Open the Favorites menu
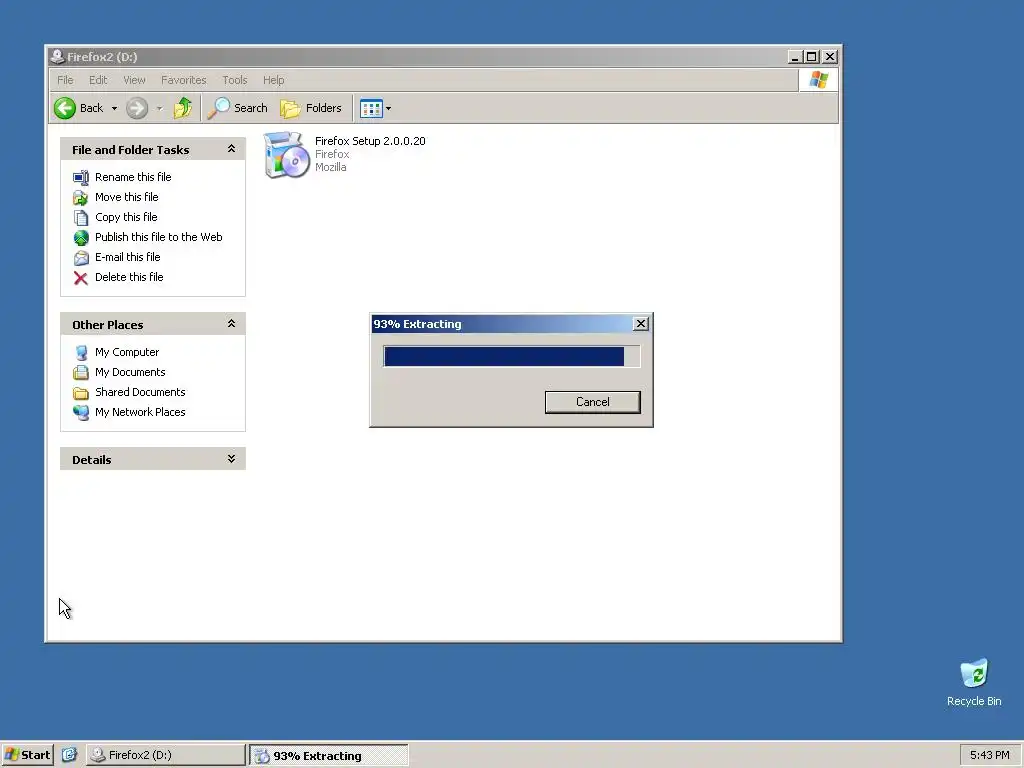 coord(184,80)
